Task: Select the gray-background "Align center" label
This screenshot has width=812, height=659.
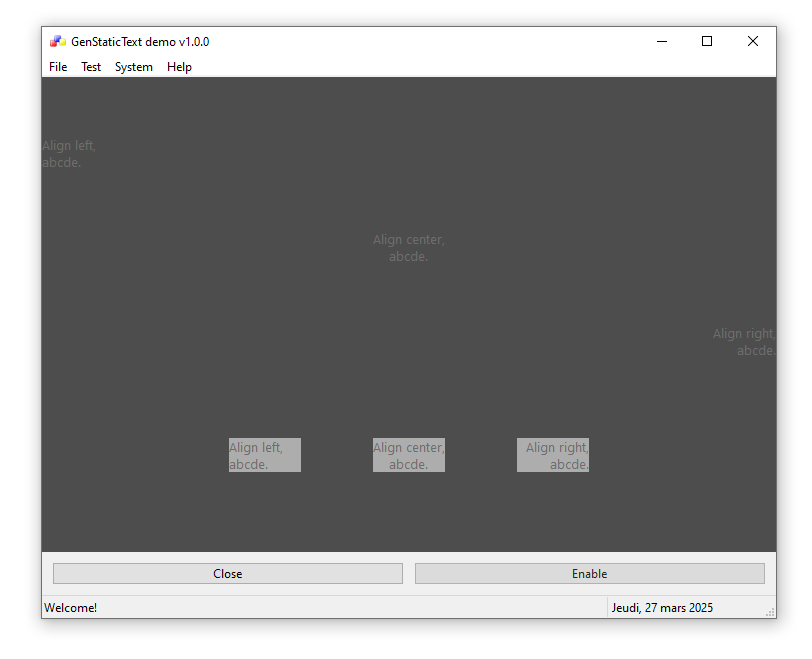Action: (408, 456)
